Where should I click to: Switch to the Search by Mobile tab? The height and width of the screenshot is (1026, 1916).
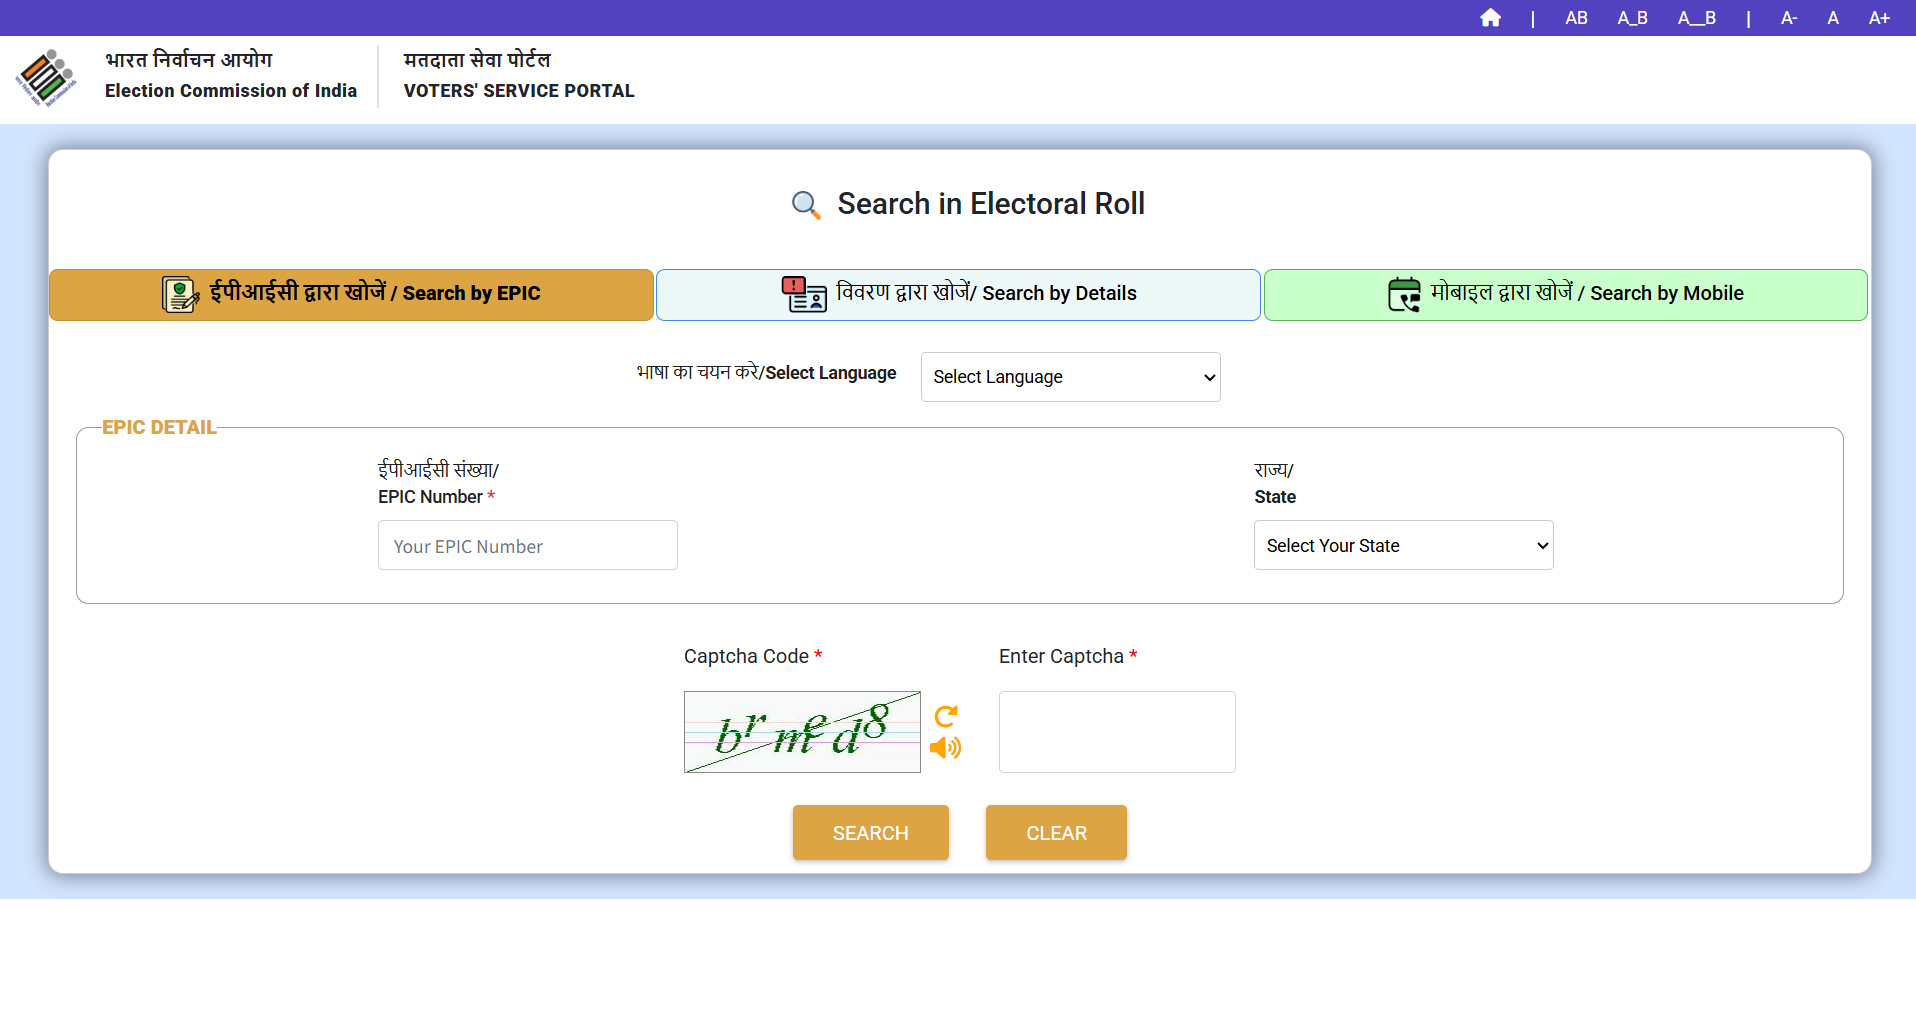click(1565, 294)
